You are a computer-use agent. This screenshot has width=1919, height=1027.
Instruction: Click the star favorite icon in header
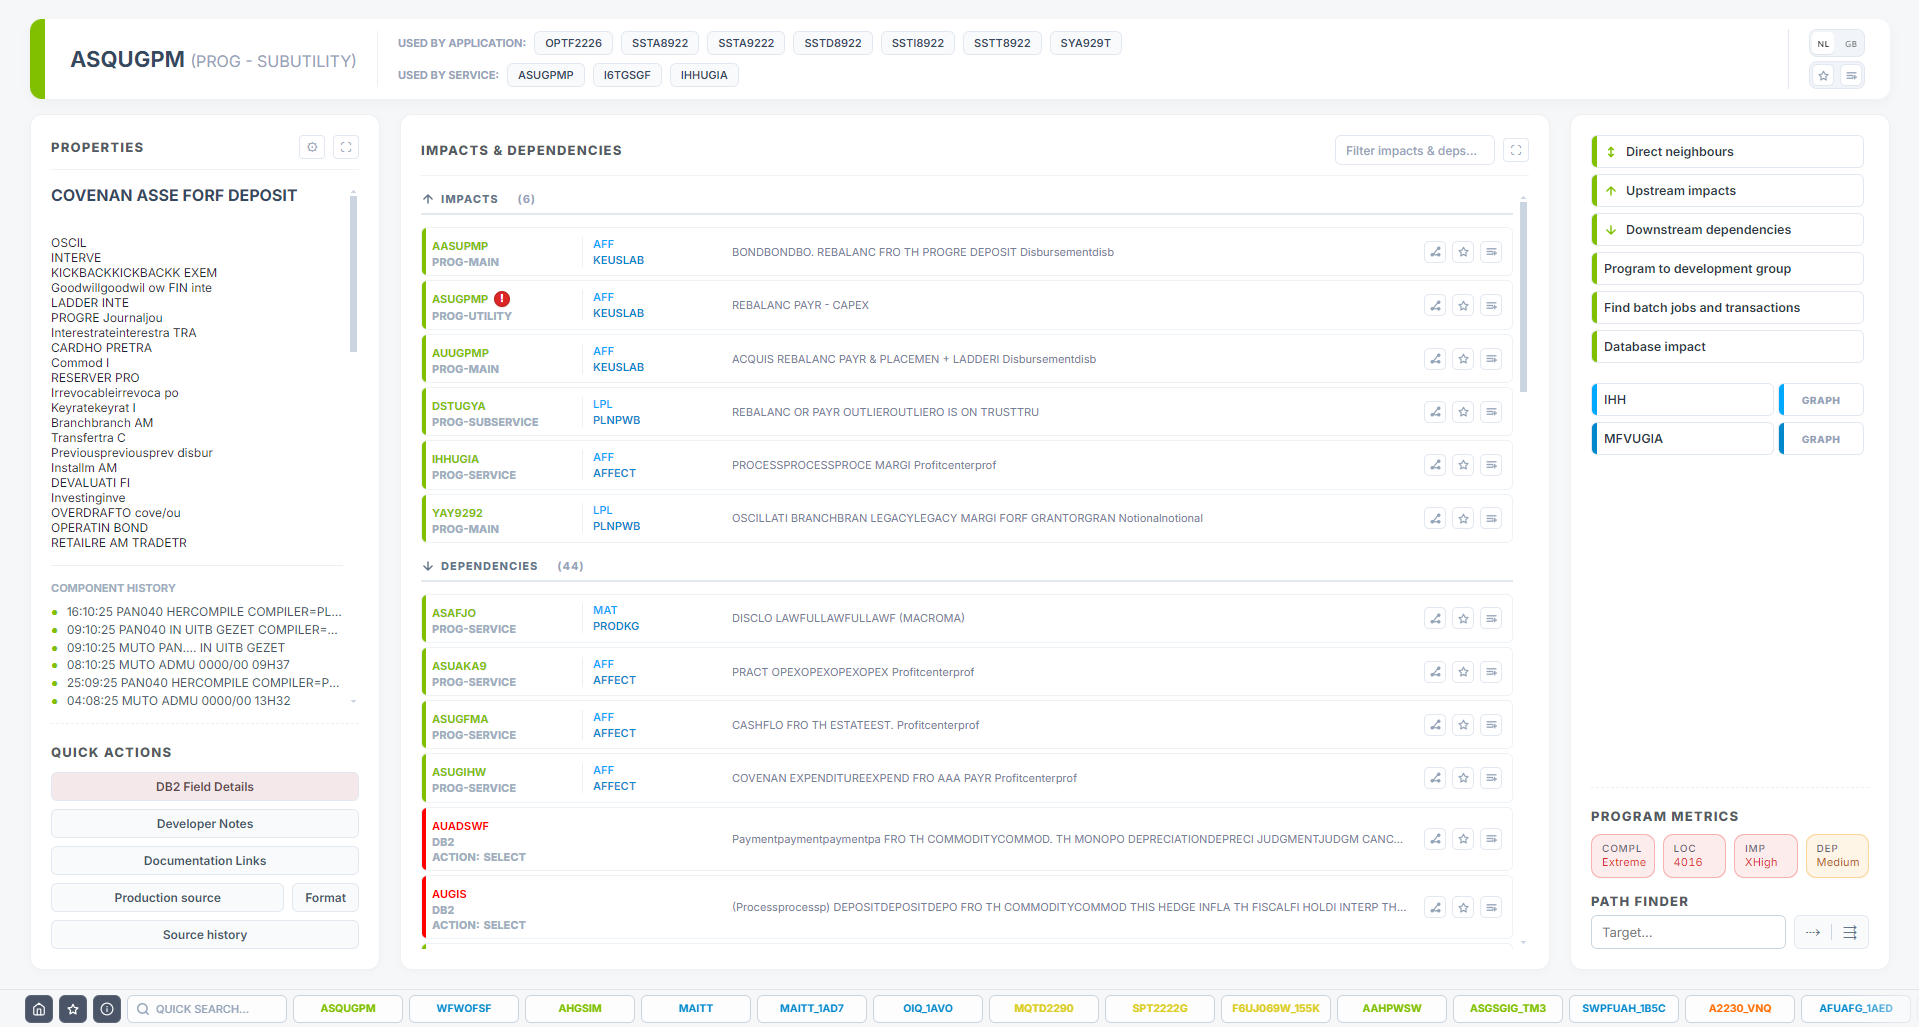(x=1823, y=75)
